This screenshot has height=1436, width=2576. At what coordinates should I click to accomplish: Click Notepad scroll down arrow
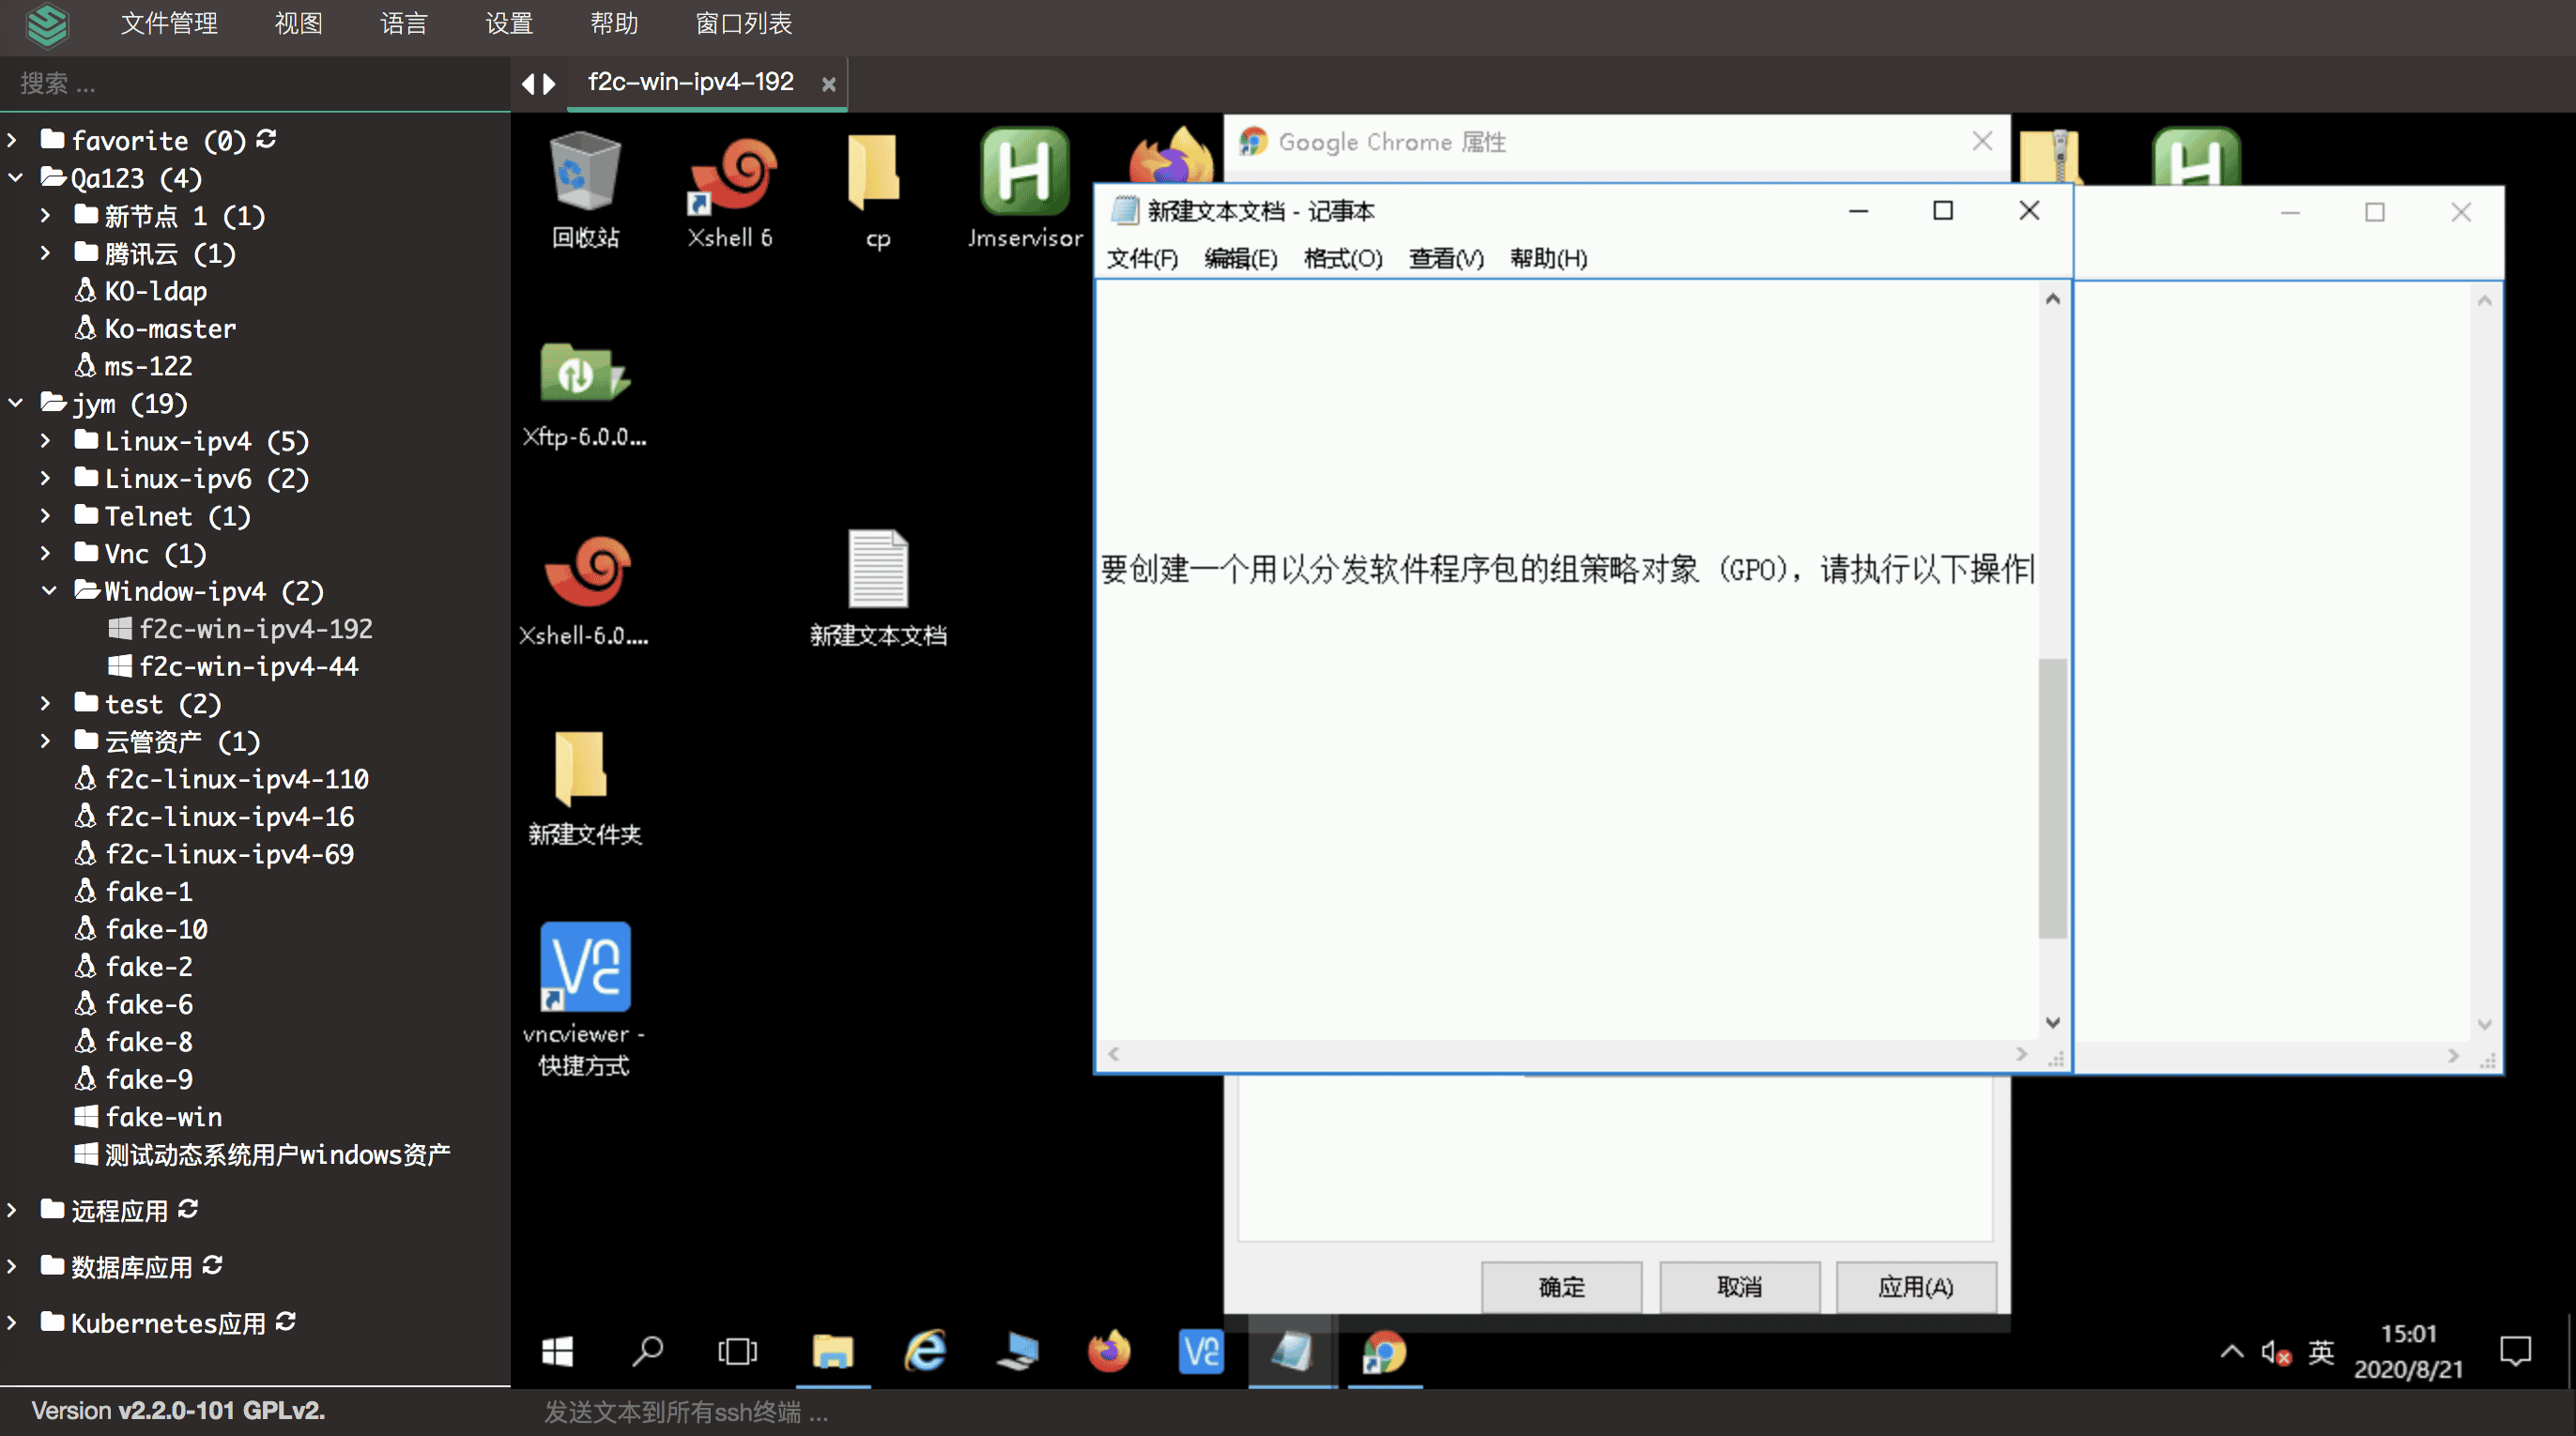2052,1022
